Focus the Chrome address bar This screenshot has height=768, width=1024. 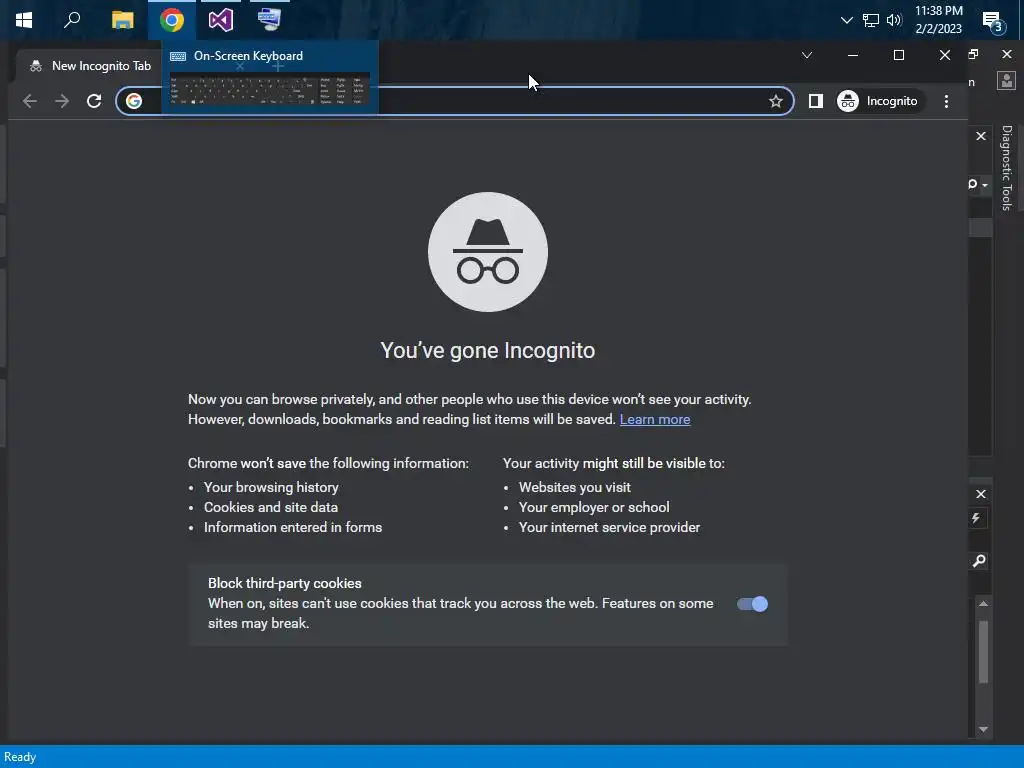point(455,101)
